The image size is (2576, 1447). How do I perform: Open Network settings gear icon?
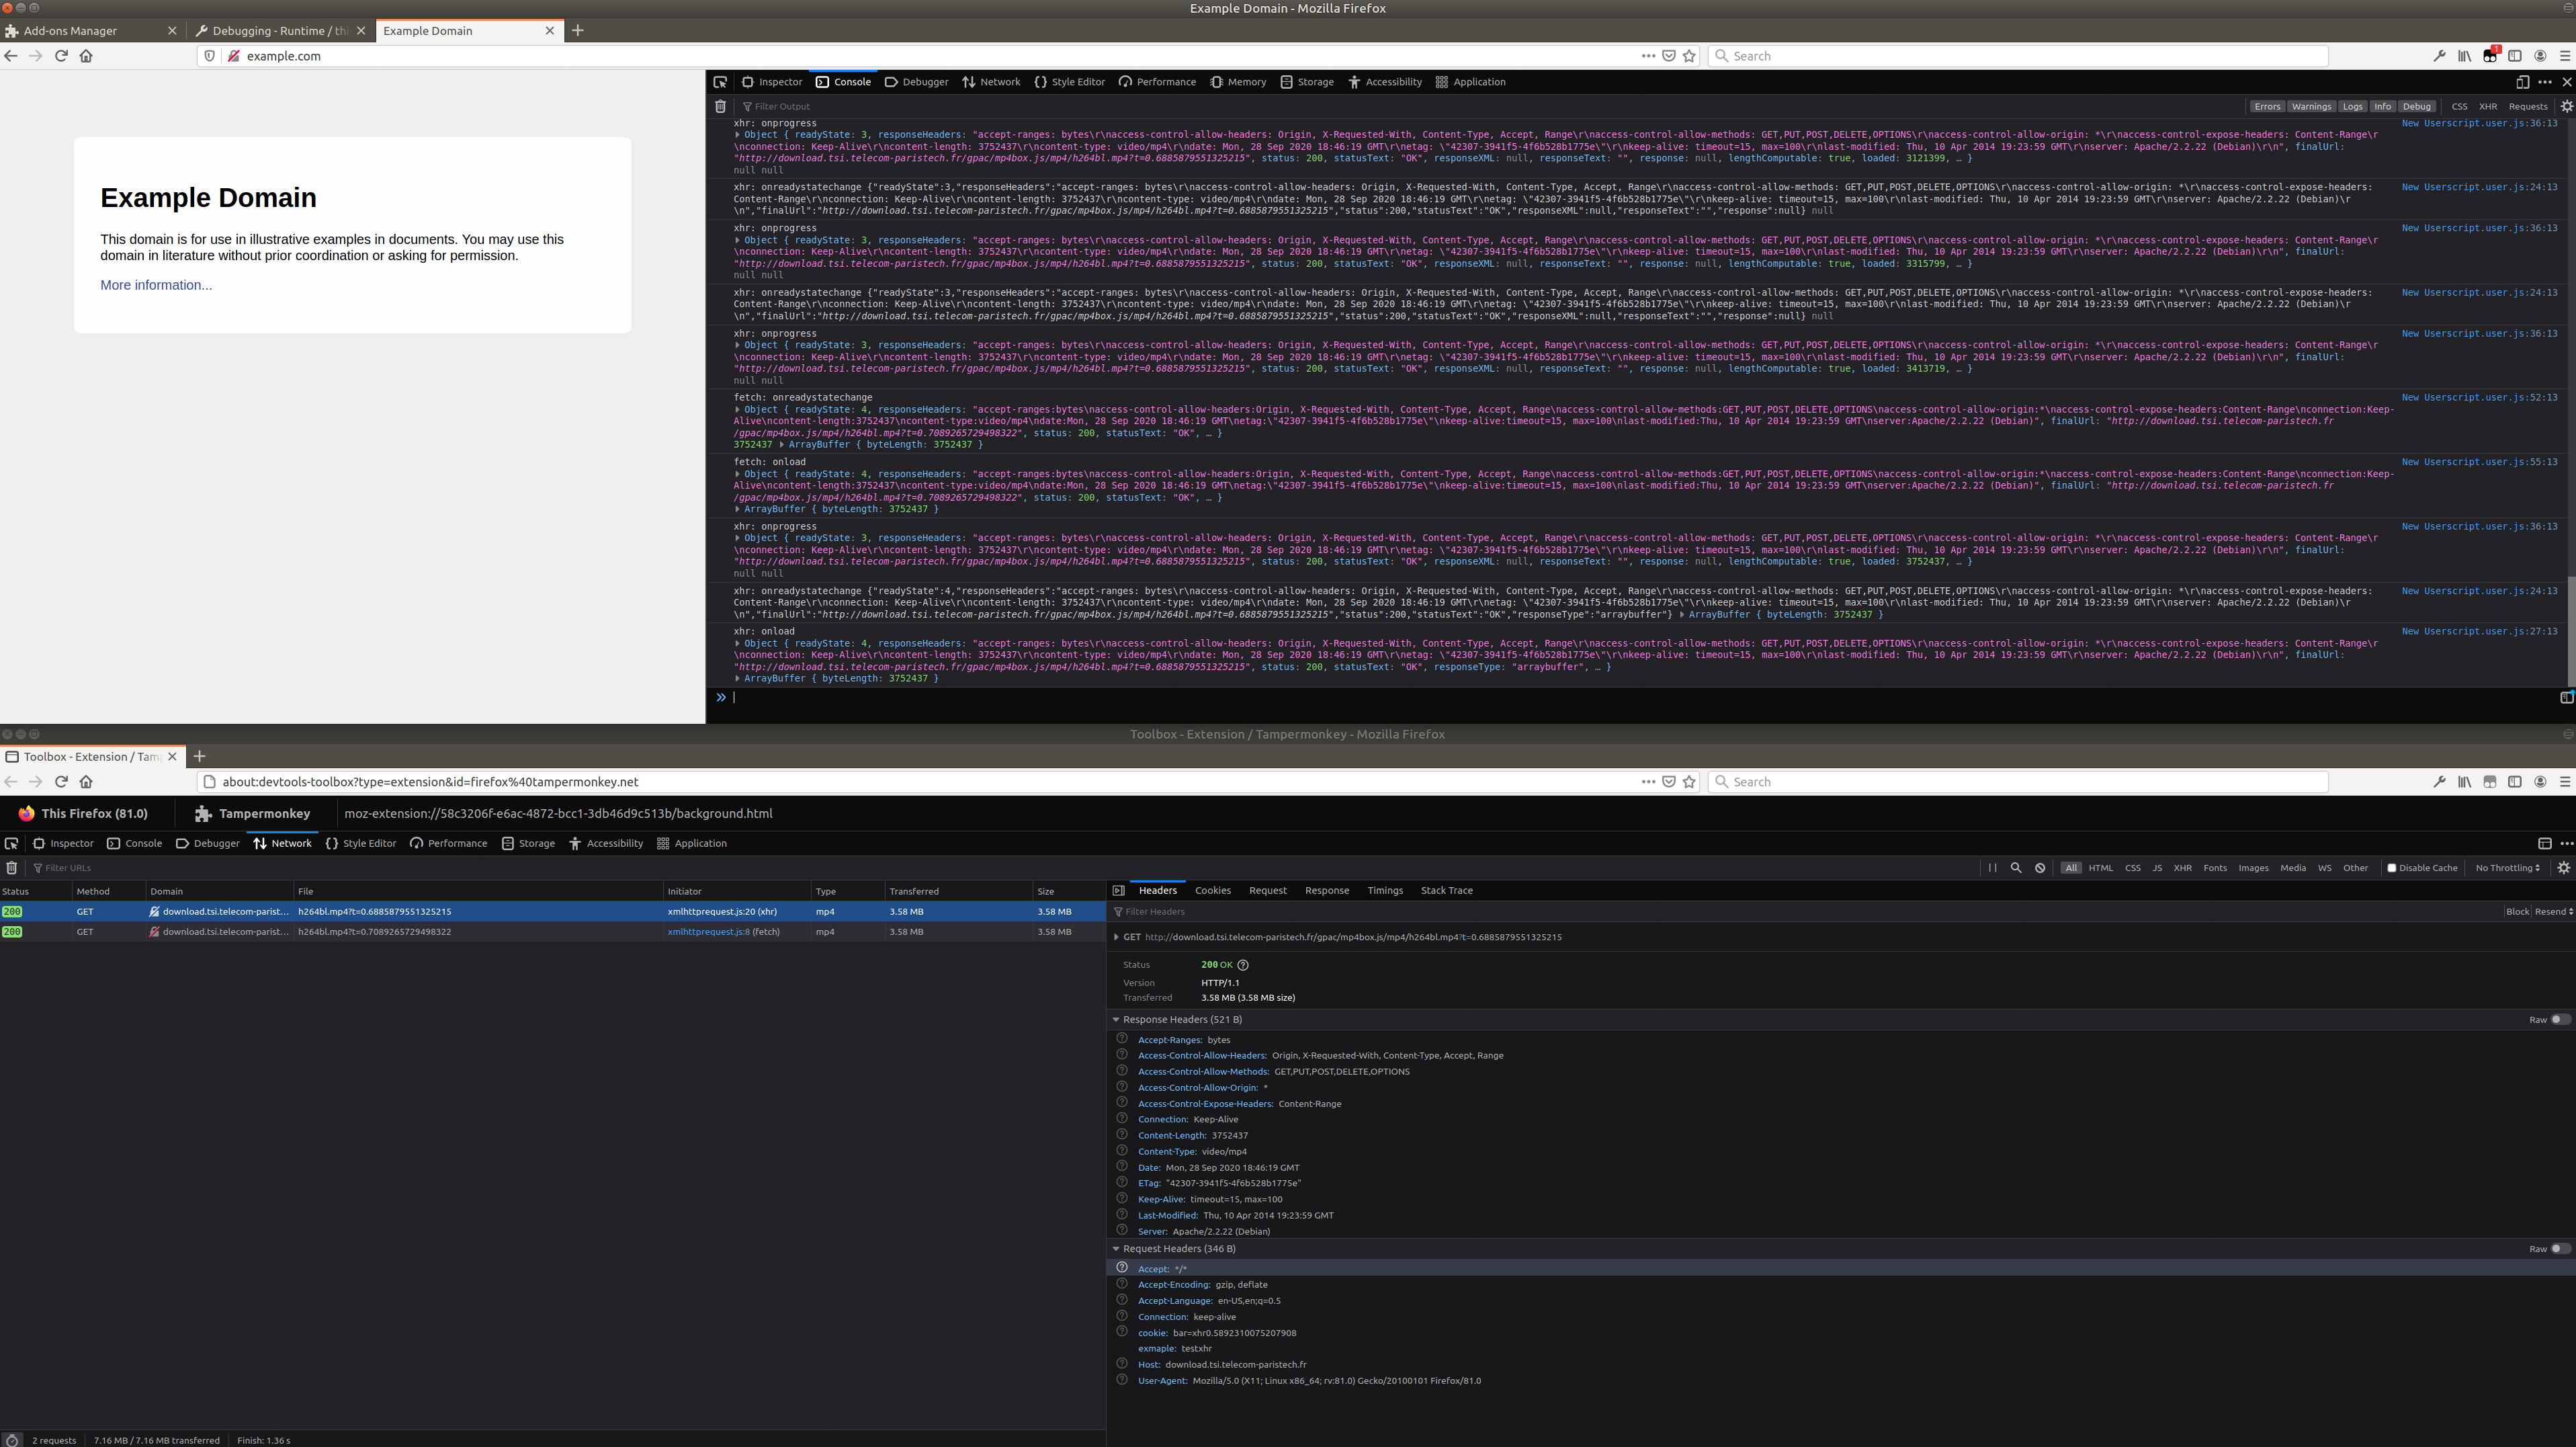2564,868
